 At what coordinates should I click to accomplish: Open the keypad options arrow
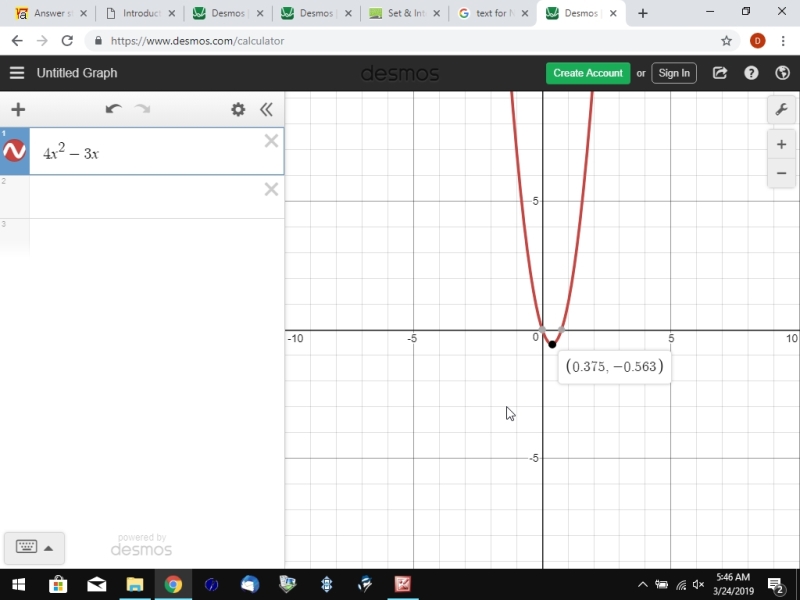(48, 548)
